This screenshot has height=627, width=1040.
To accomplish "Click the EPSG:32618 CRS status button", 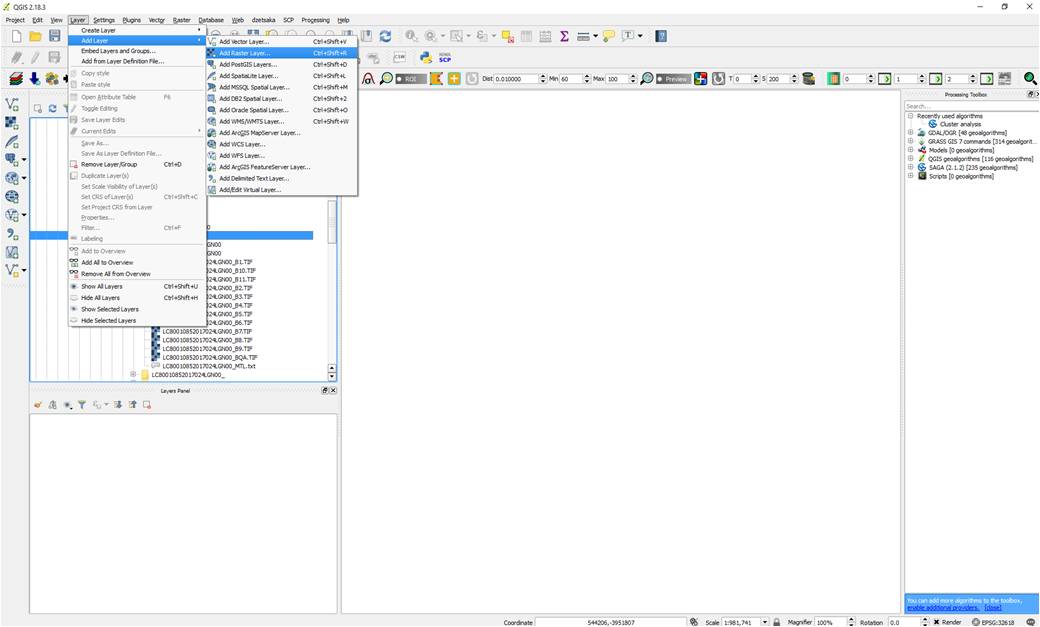I will [993, 622].
